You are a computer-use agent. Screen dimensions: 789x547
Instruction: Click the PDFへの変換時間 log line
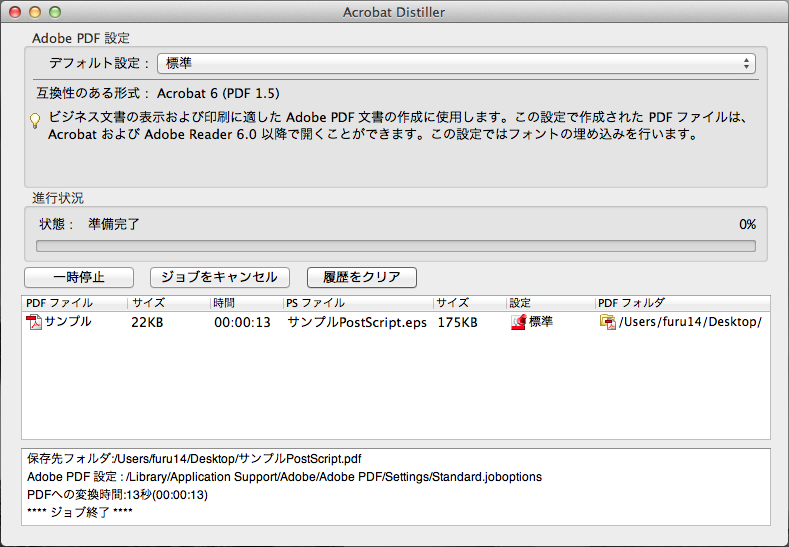click(117, 495)
